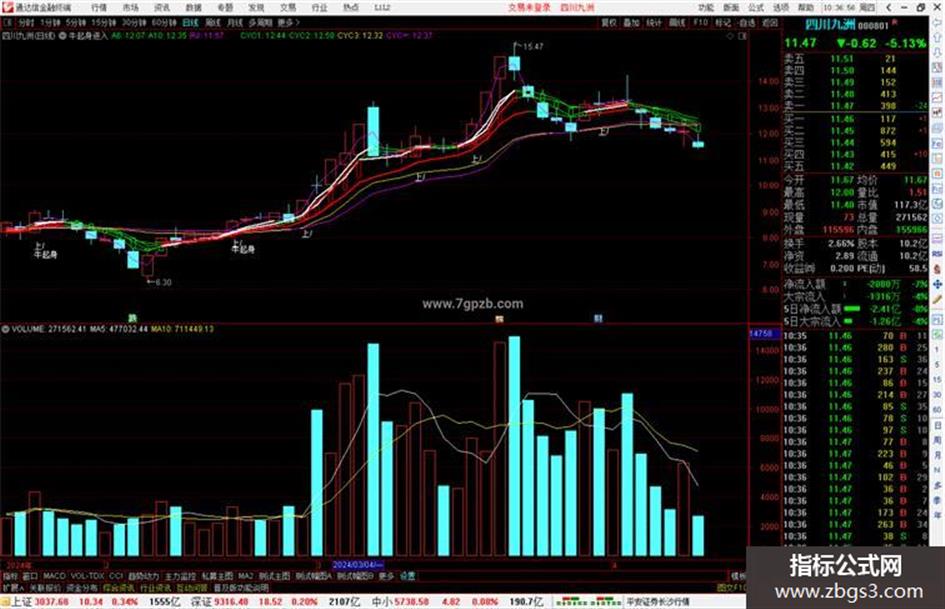Select the CCI indicator tab
The image size is (945, 609).
pyautogui.click(x=116, y=576)
